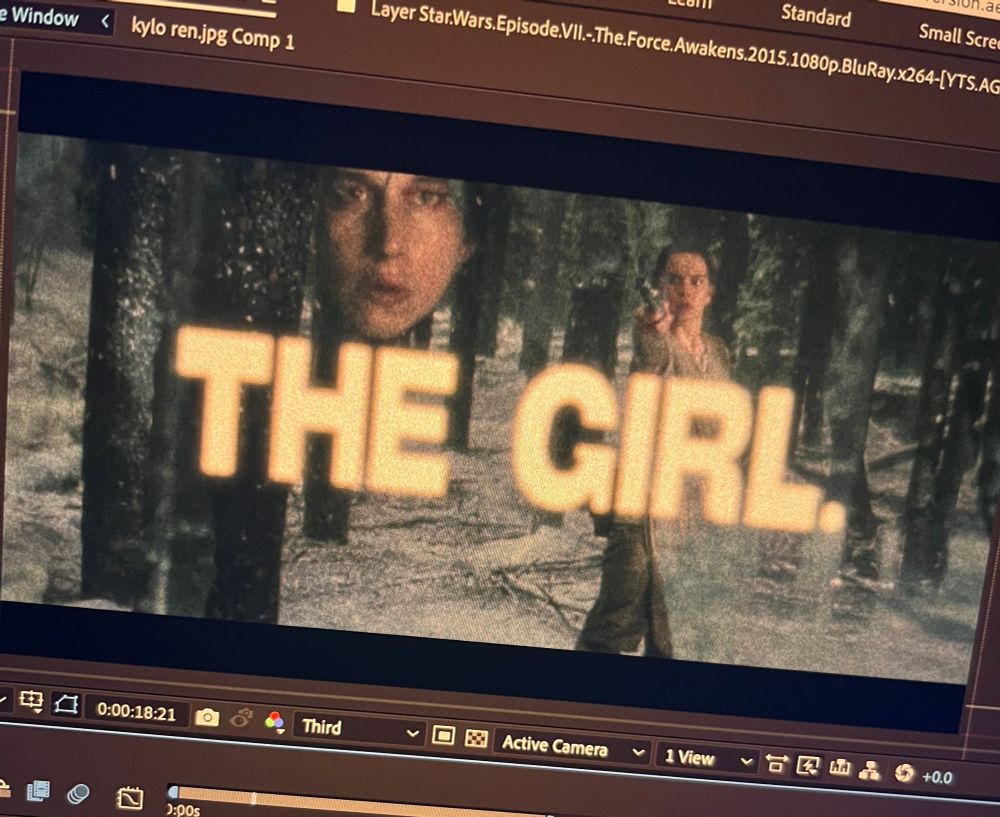Open the color channel display menu
This screenshot has width=1000, height=817.
(275, 722)
